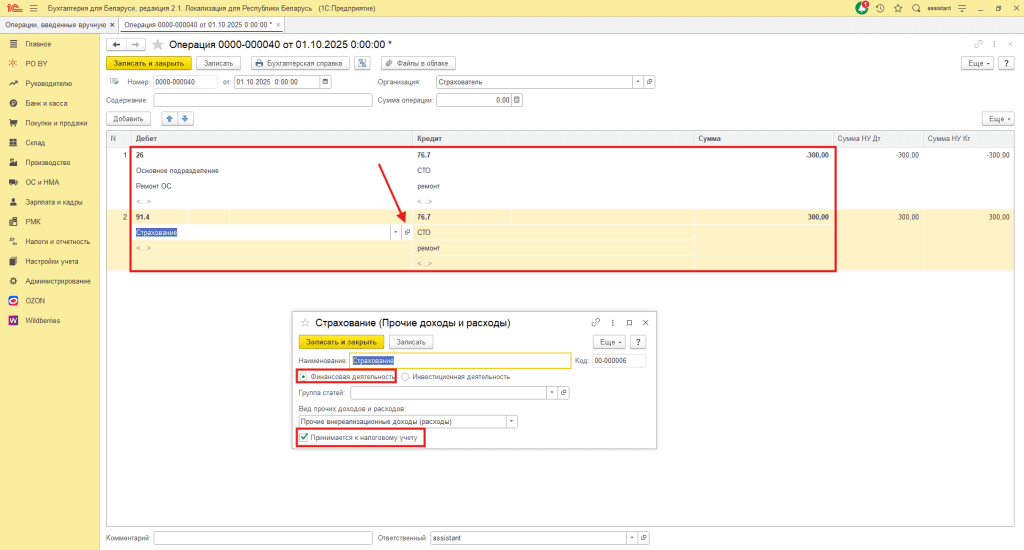This screenshot has width=1024, height=550.
Task: Open the Страхователь organization card
Action: tap(649, 82)
